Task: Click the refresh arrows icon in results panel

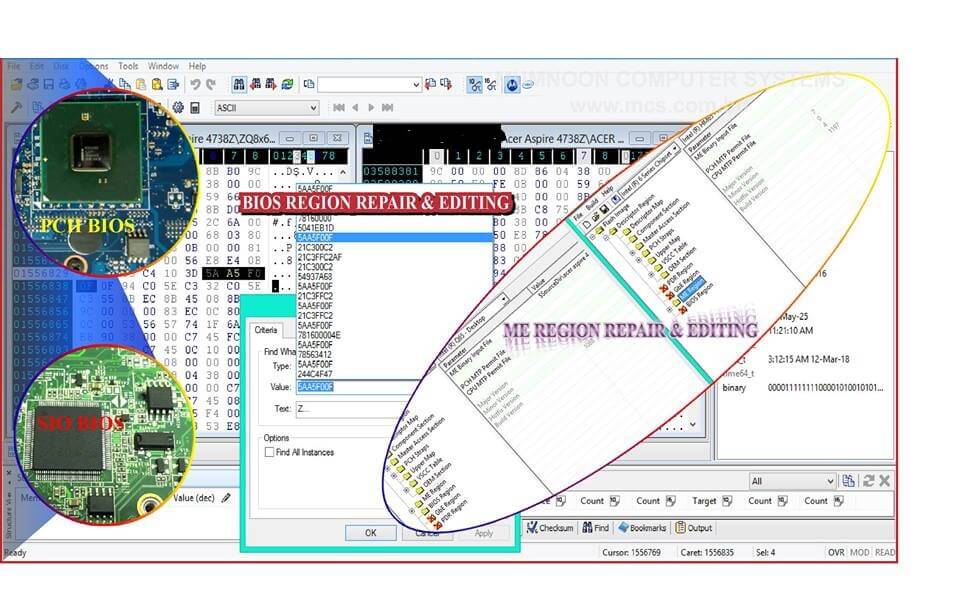Action: point(868,481)
